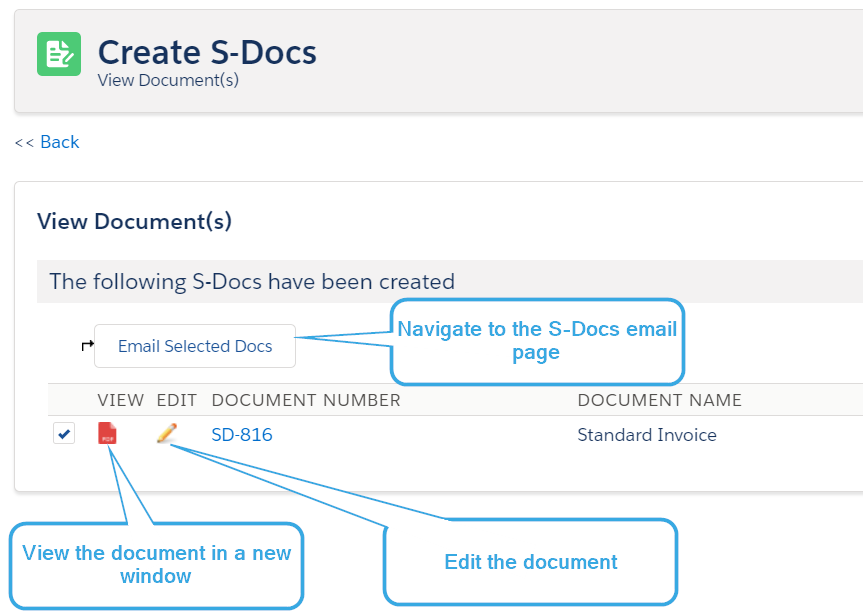
Task: Click the green Create S-Docs app icon
Action: (59, 54)
